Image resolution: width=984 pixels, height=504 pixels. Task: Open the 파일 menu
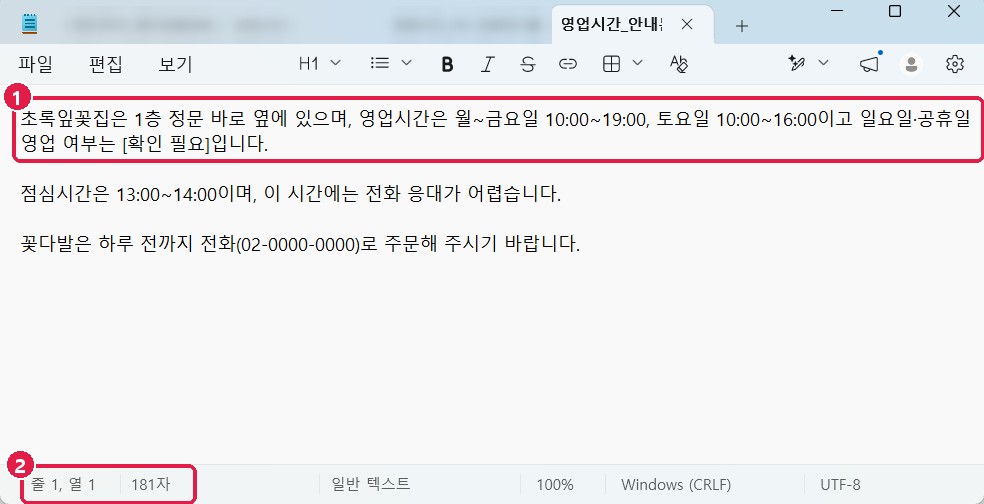click(35, 64)
